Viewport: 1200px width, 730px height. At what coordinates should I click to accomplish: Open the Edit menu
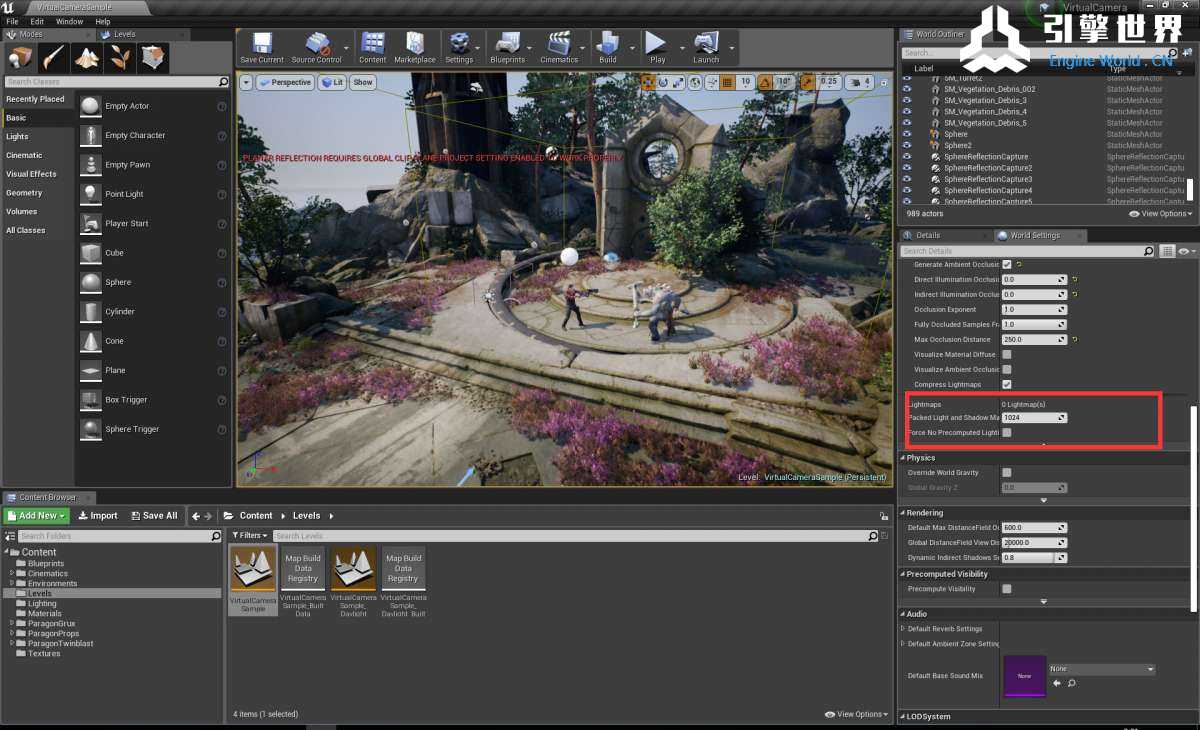(37, 21)
